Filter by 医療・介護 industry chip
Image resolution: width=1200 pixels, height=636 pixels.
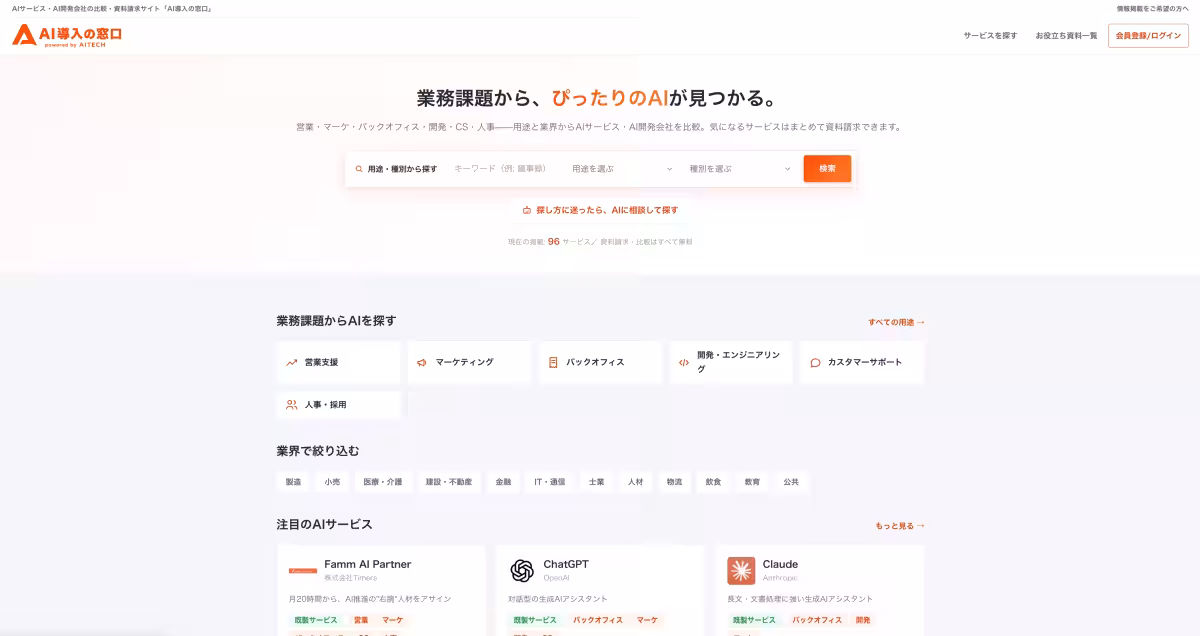click(383, 482)
